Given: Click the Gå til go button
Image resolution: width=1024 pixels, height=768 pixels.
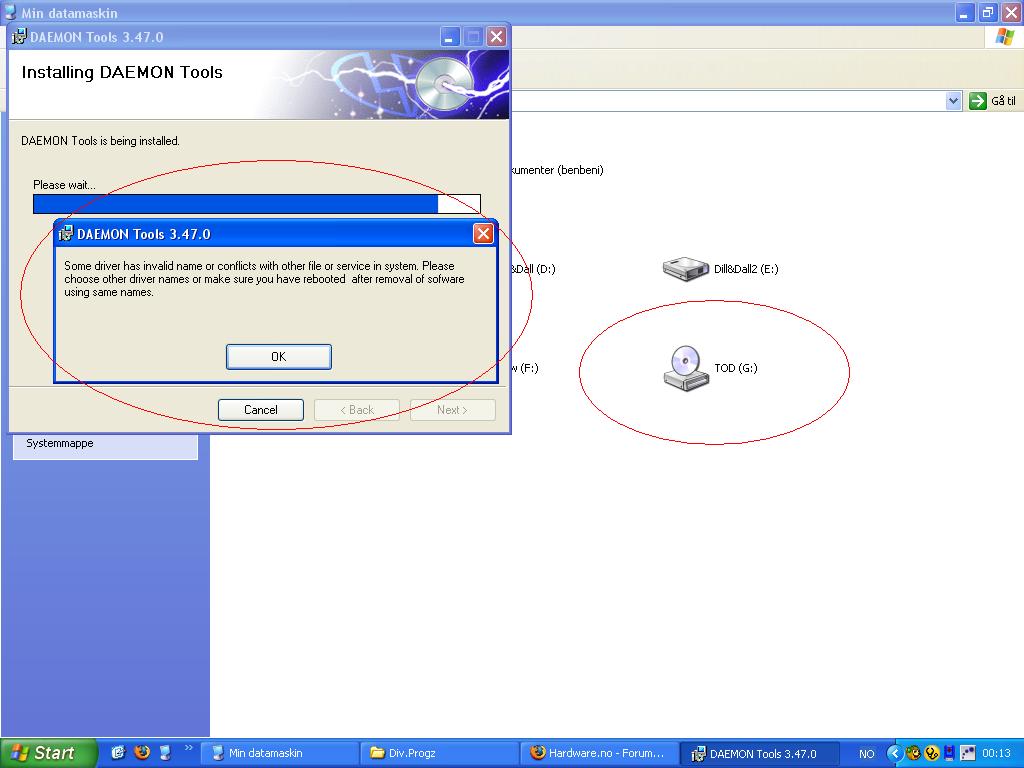Looking at the screenshot, I should point(993,101).
